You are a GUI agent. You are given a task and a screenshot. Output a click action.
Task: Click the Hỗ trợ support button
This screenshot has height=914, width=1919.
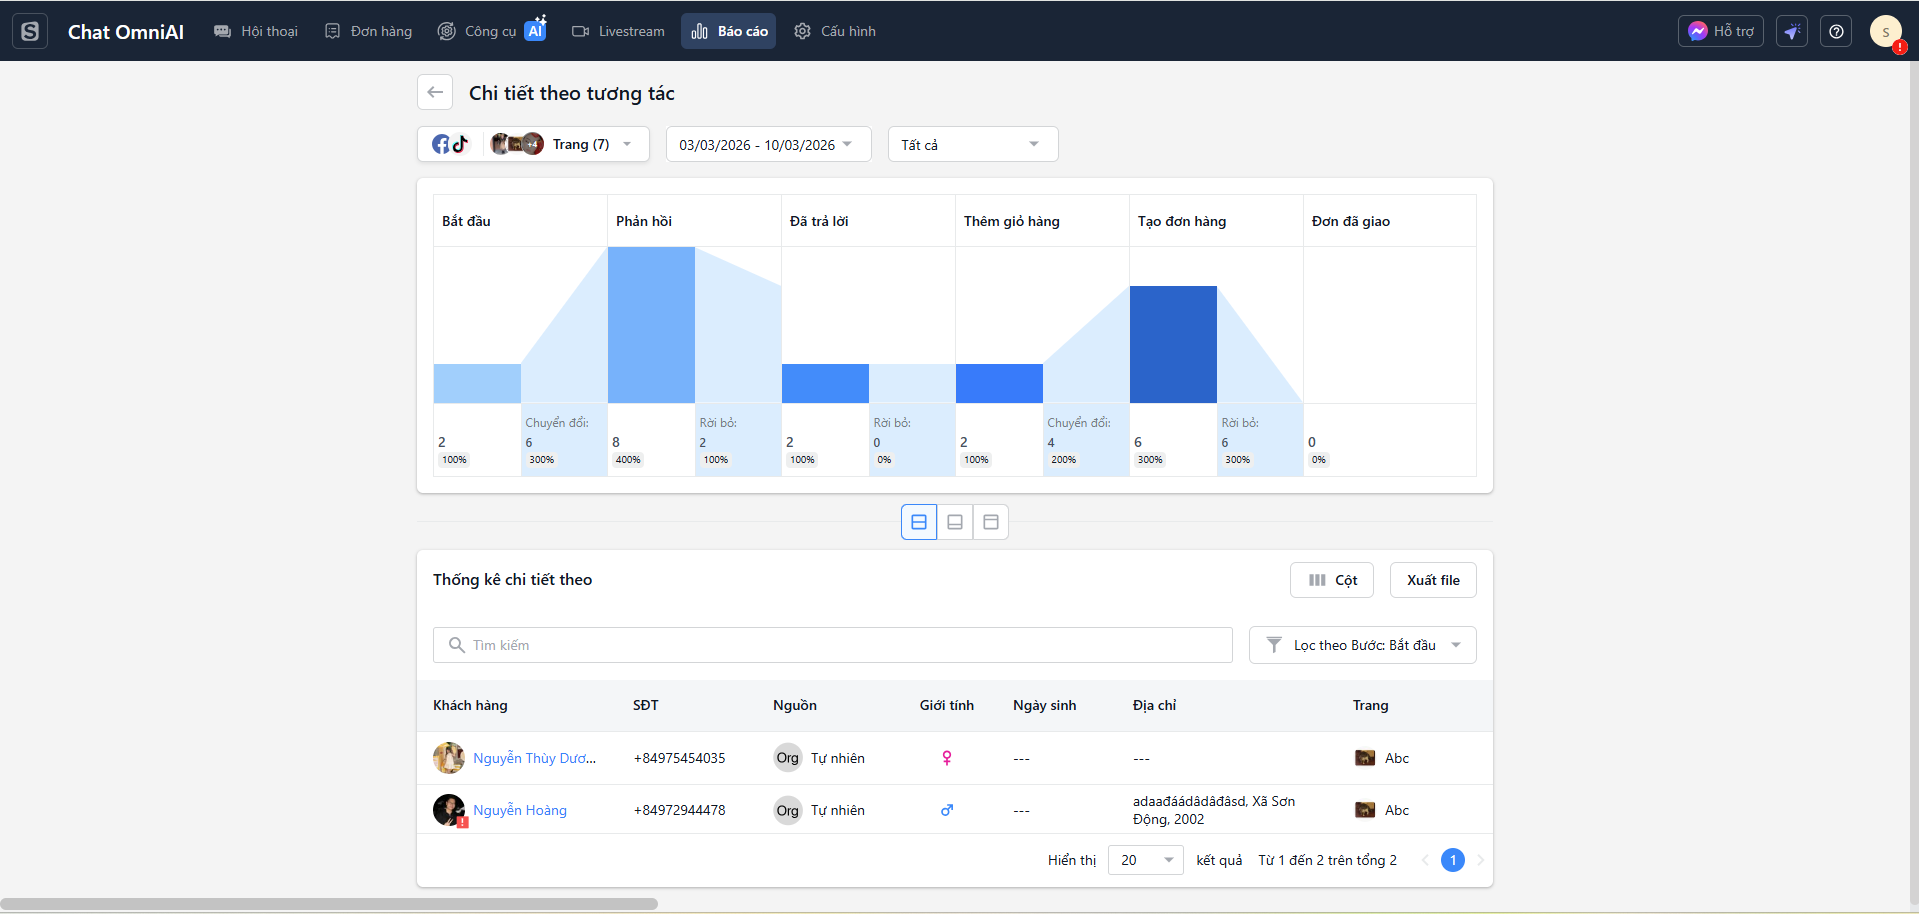(1721, 31)
